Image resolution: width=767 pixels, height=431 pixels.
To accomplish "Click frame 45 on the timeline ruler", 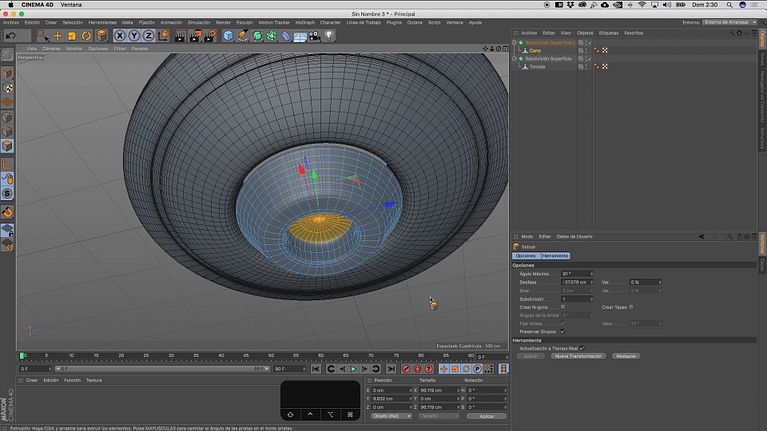I will pyautogui.click(x=246, y=356).
